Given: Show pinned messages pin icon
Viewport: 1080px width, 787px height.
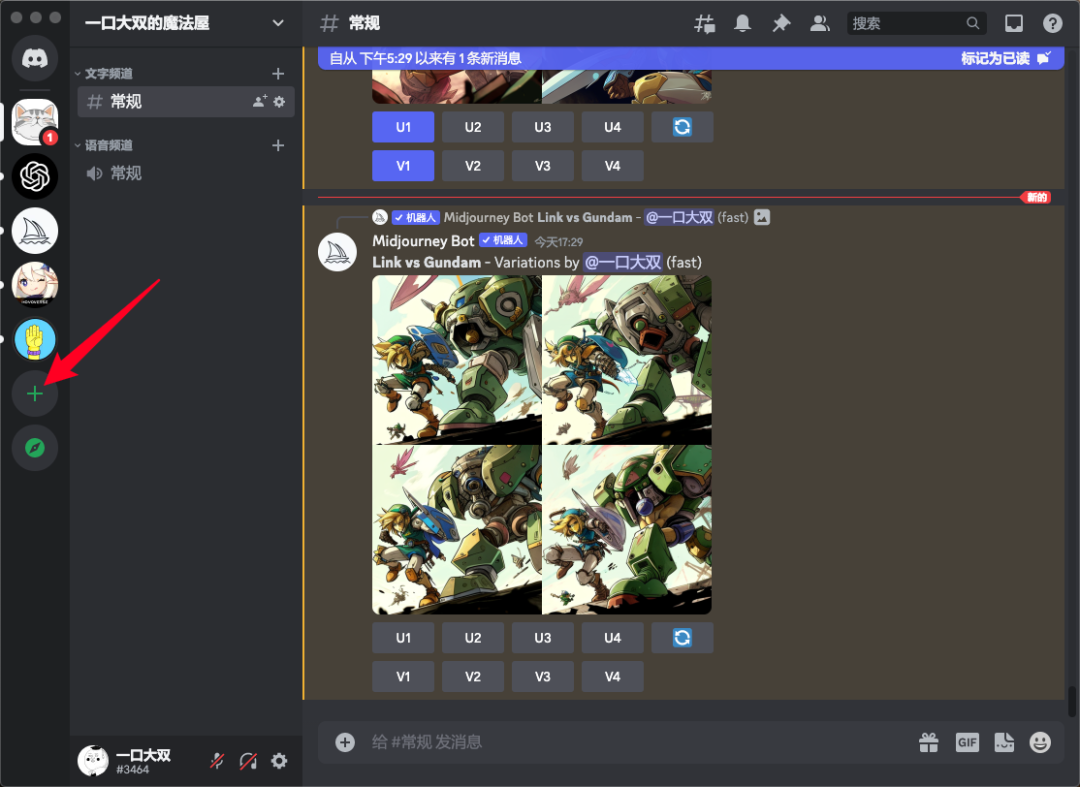Looking at the screenshot, I should (x=780, y=23).
